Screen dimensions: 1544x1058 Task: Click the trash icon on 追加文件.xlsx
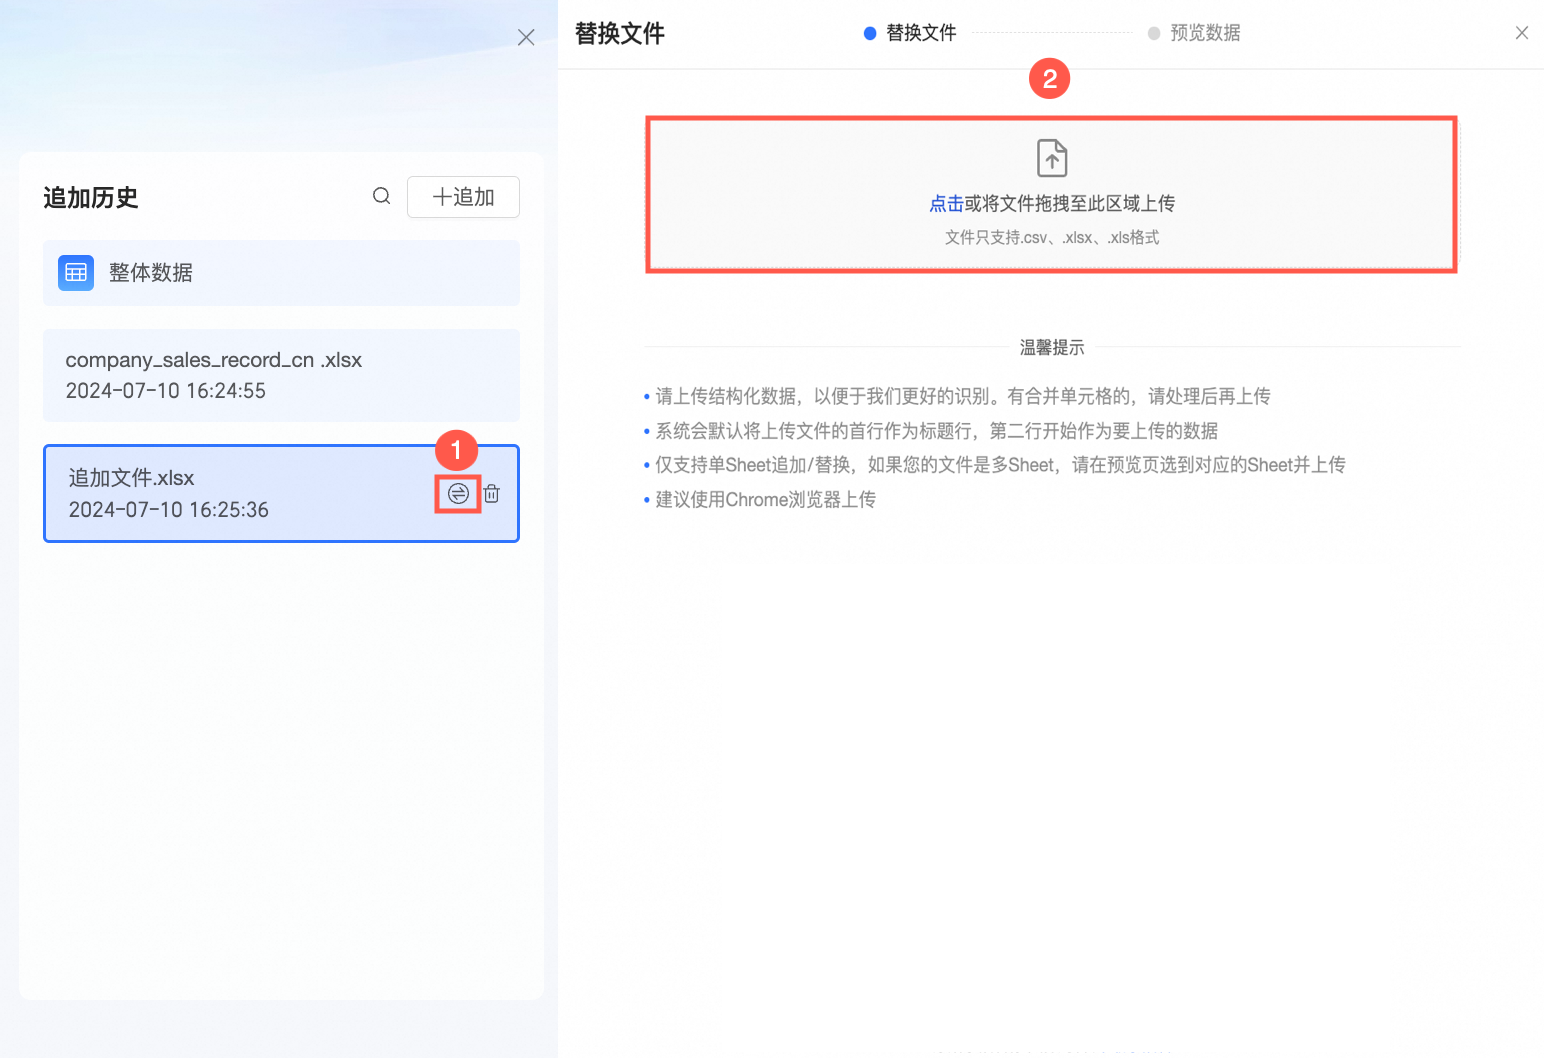click(x=492, y=494)
